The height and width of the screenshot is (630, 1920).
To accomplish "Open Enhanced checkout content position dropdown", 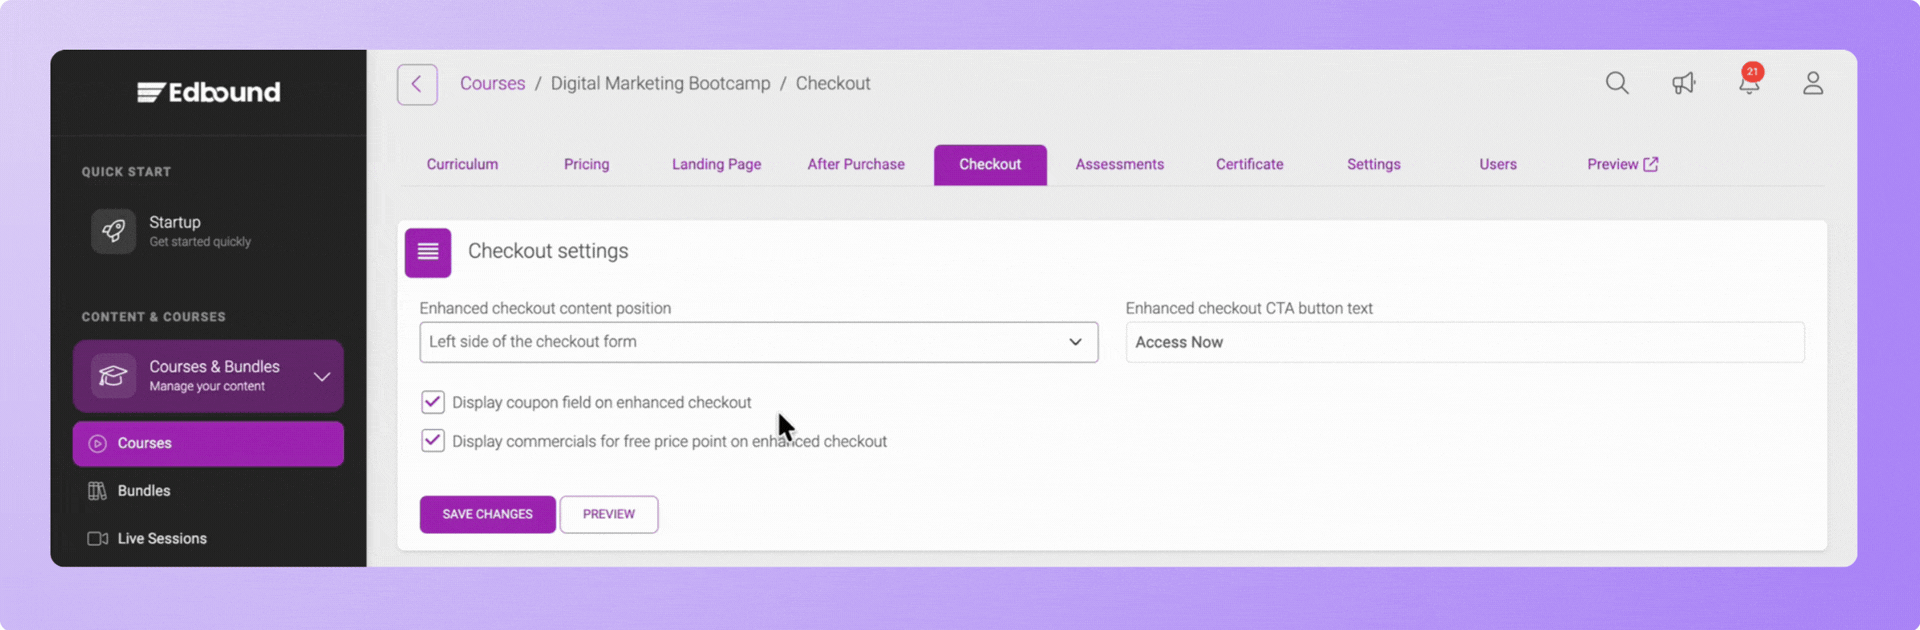I will pyautogui.click(x=758, y=342).
